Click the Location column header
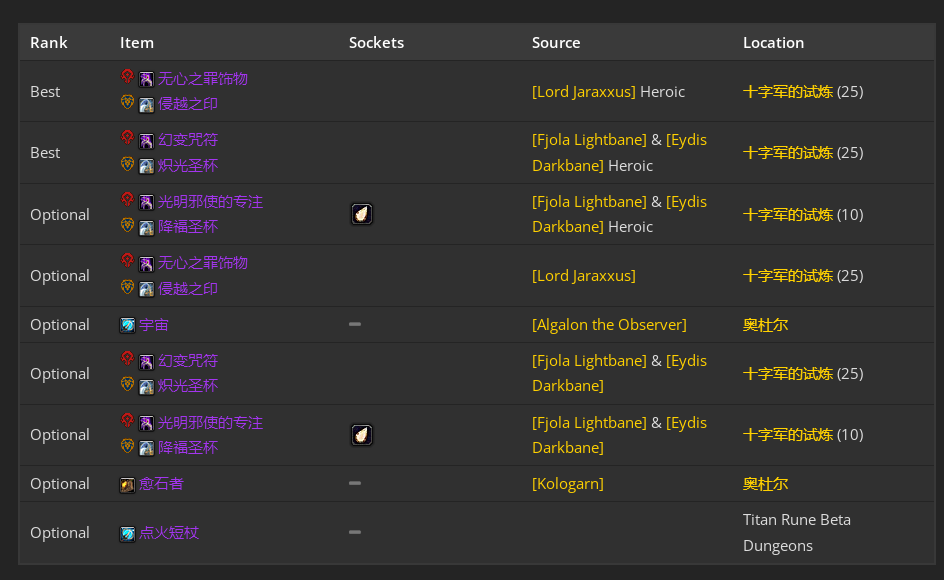The width and height of the screenshot is (944, 580). click(773, 43)
